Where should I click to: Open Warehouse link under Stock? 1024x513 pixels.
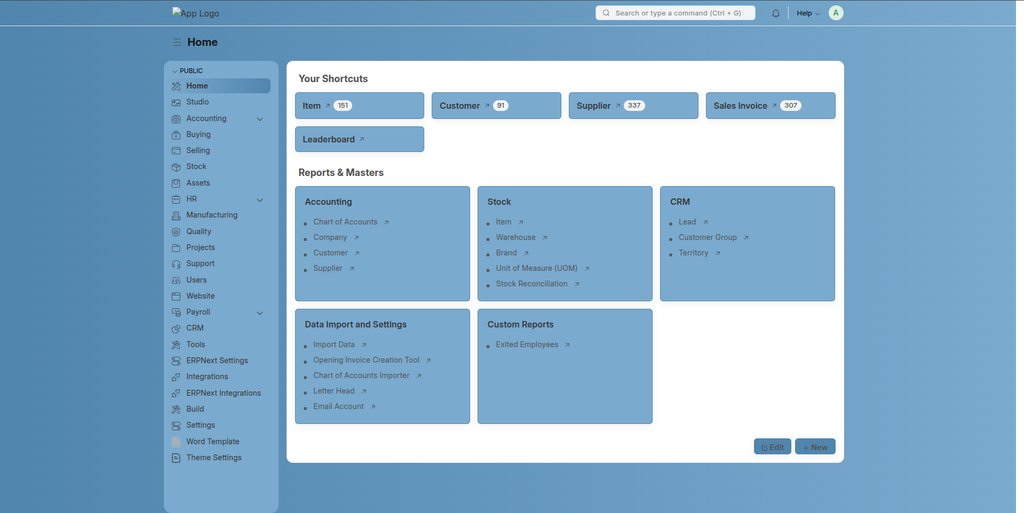[515, 238]
